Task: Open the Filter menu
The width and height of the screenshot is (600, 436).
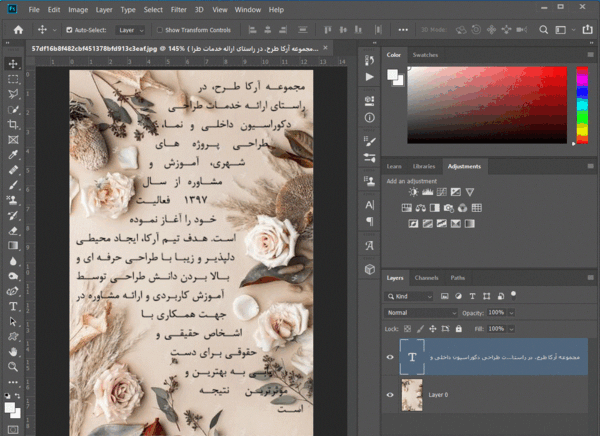Action: 178,10
